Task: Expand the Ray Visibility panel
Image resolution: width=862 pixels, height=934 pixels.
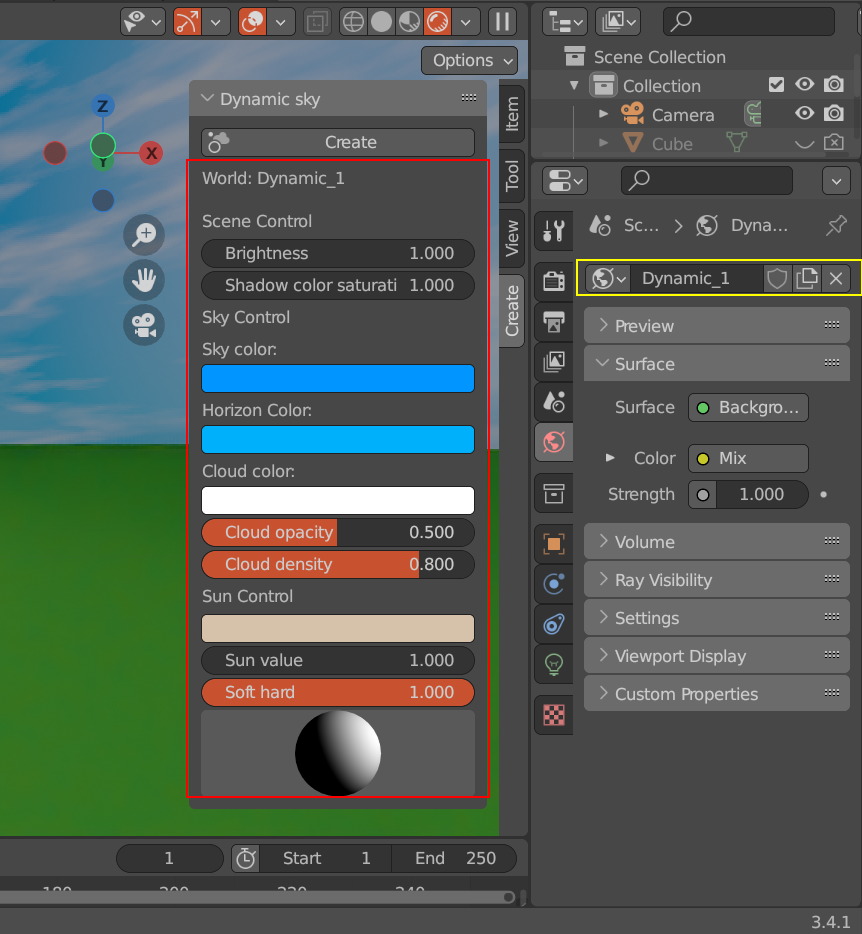Action: (x=716, y=579)
